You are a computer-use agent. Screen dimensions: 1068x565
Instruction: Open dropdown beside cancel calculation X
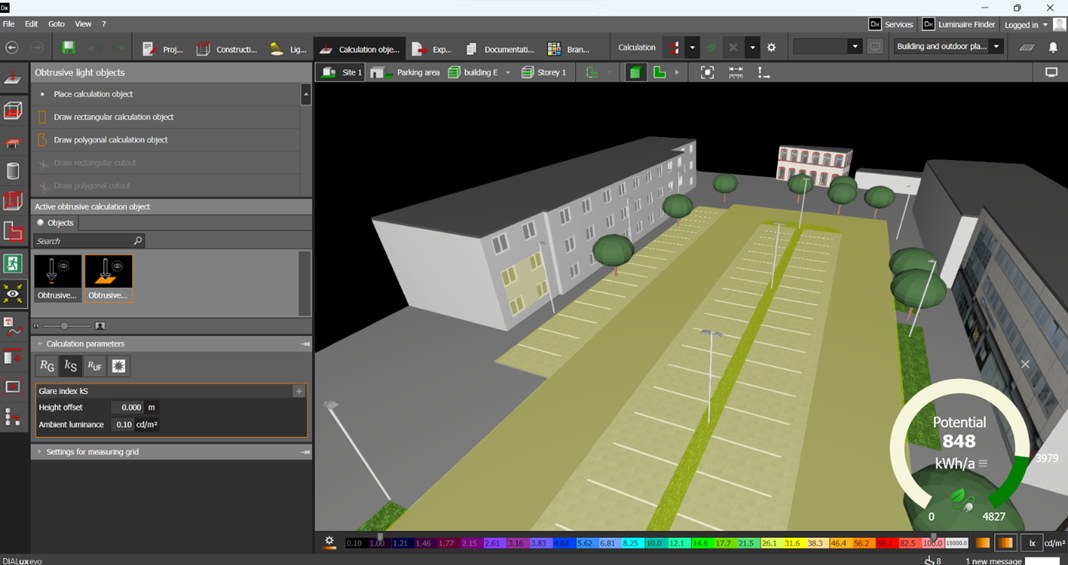tap(752, 48)
